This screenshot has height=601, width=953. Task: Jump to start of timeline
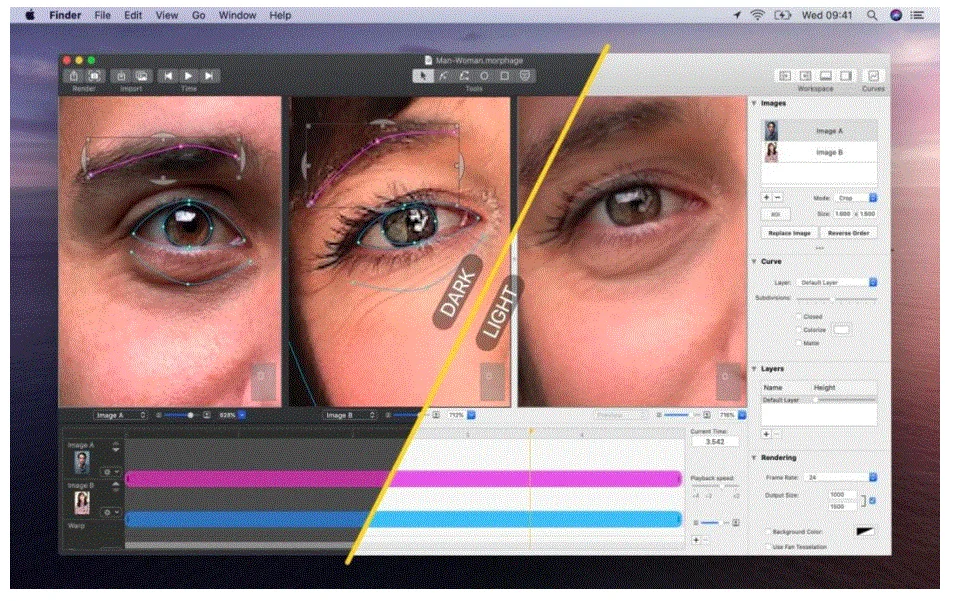[x=168, y=76]
